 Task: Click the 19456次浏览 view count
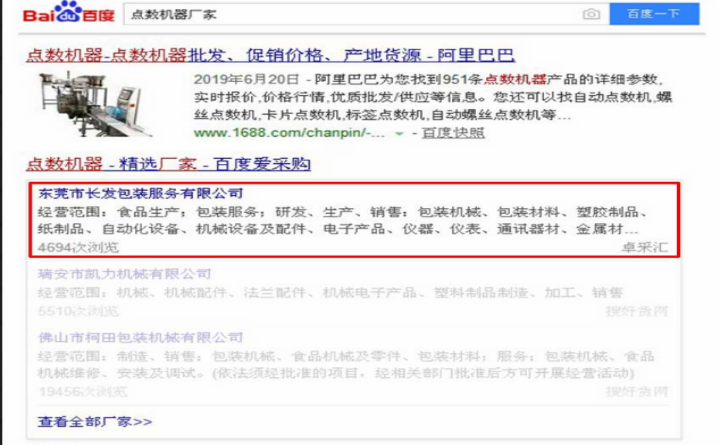pos(83,392)
